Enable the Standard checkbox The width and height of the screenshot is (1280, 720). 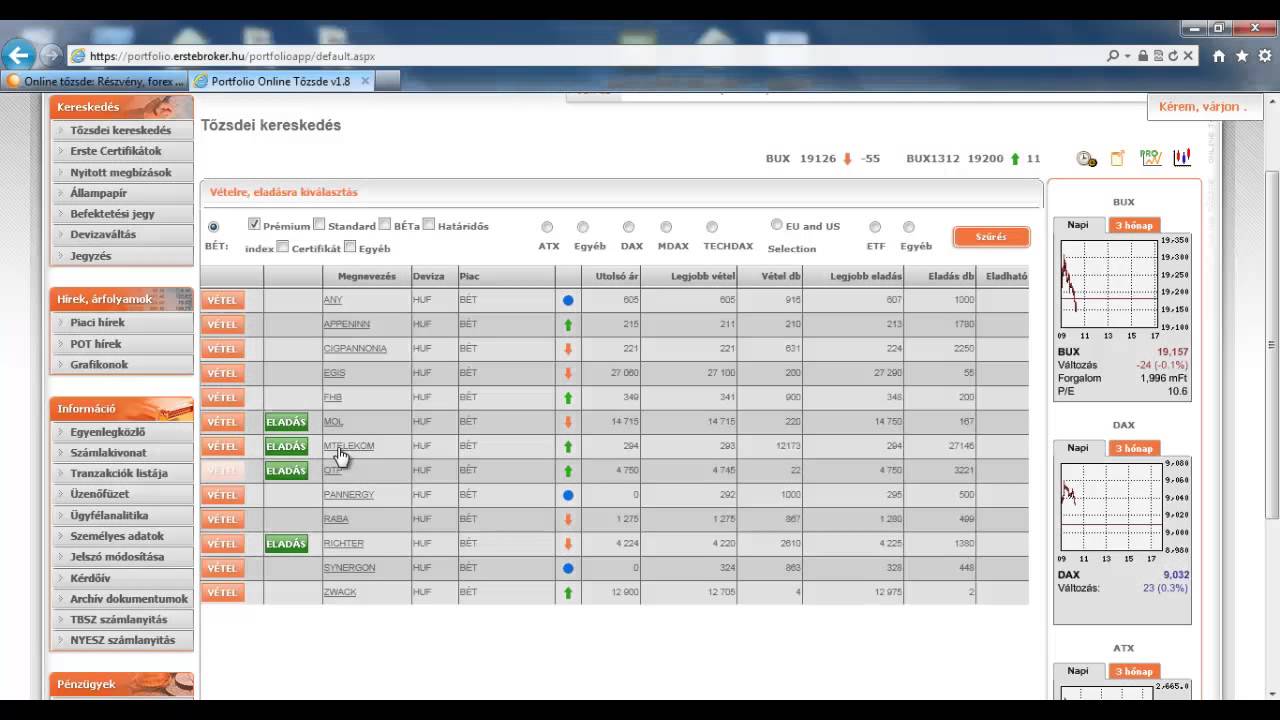coord(319,225)
